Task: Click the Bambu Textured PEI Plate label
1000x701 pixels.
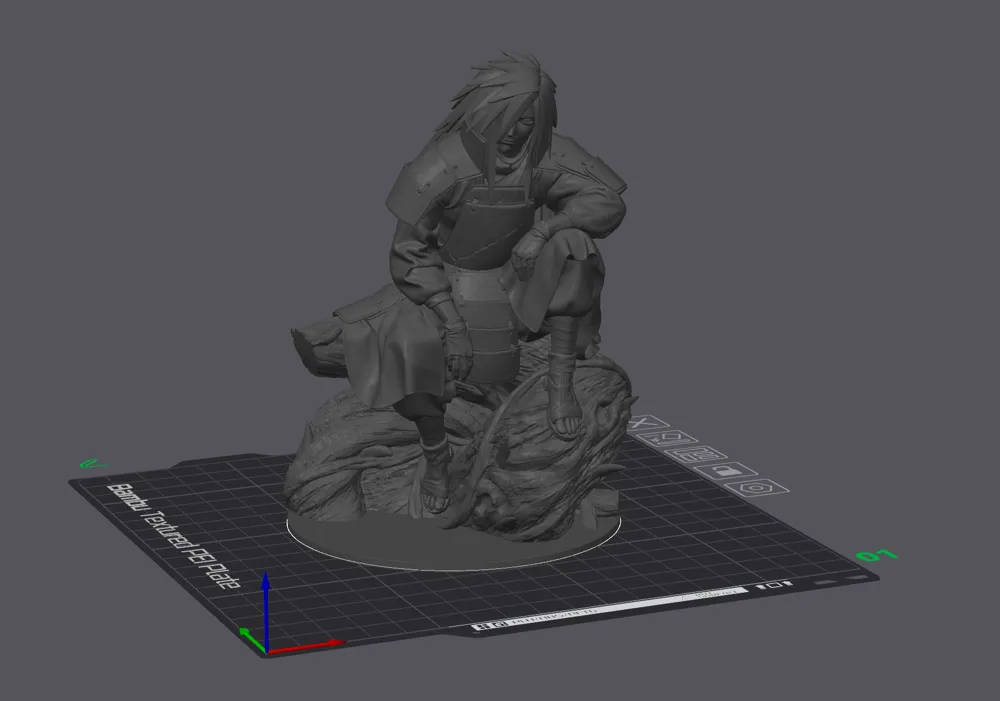Action: [173, 537]
